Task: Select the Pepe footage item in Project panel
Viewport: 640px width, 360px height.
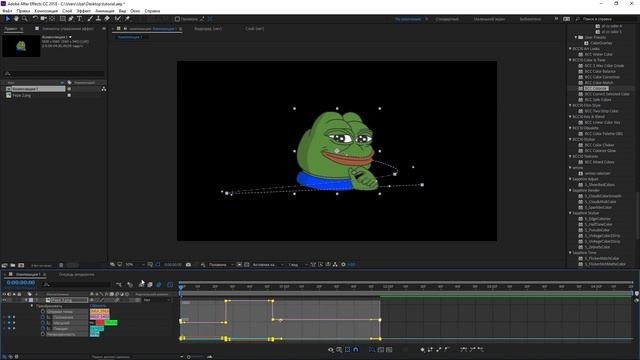Action: point(21,95)
